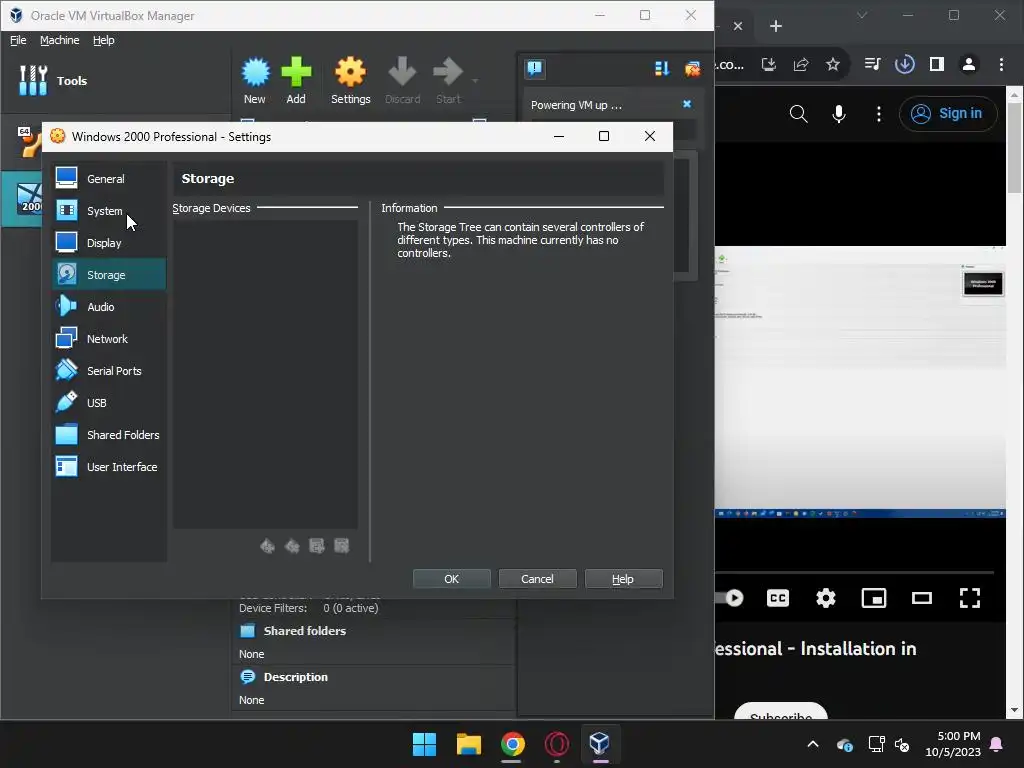Toggle closed captions on video player

point(778,598)
